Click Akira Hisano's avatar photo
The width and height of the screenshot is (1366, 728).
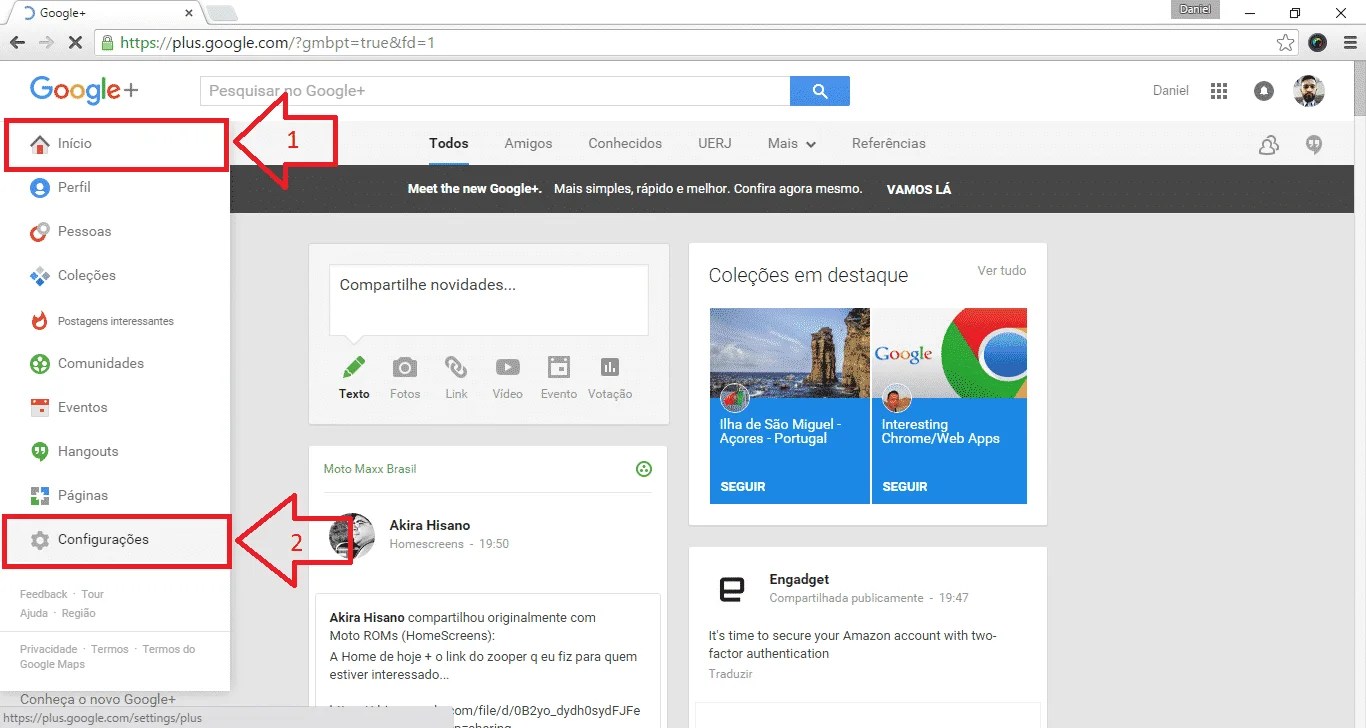tap(352, 535)
